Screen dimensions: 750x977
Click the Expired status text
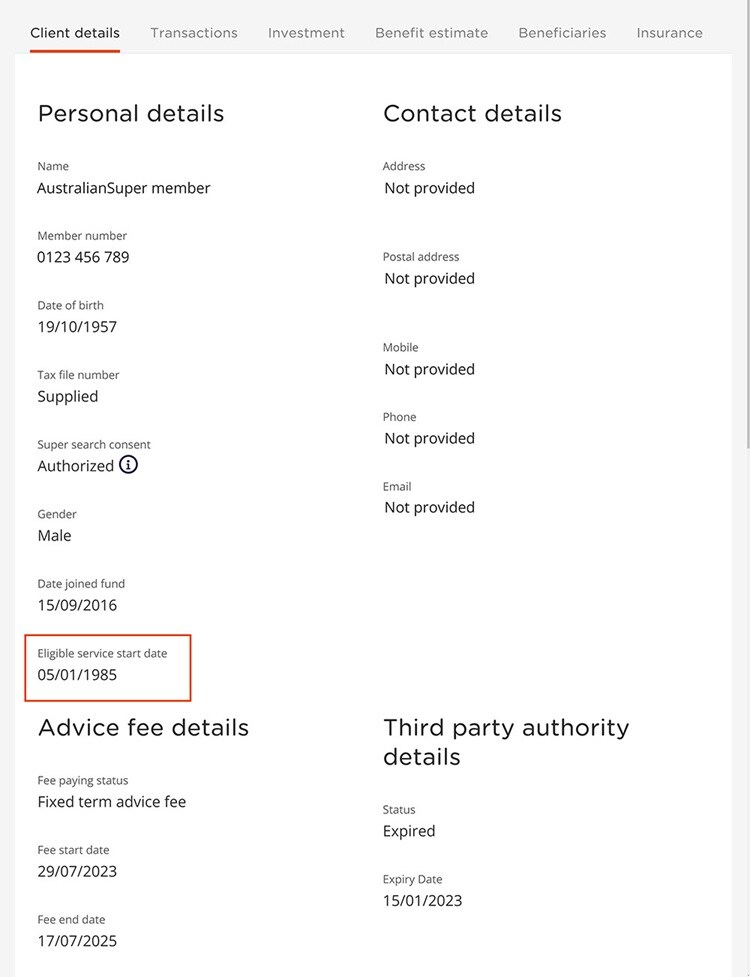(x=409, y=831)
